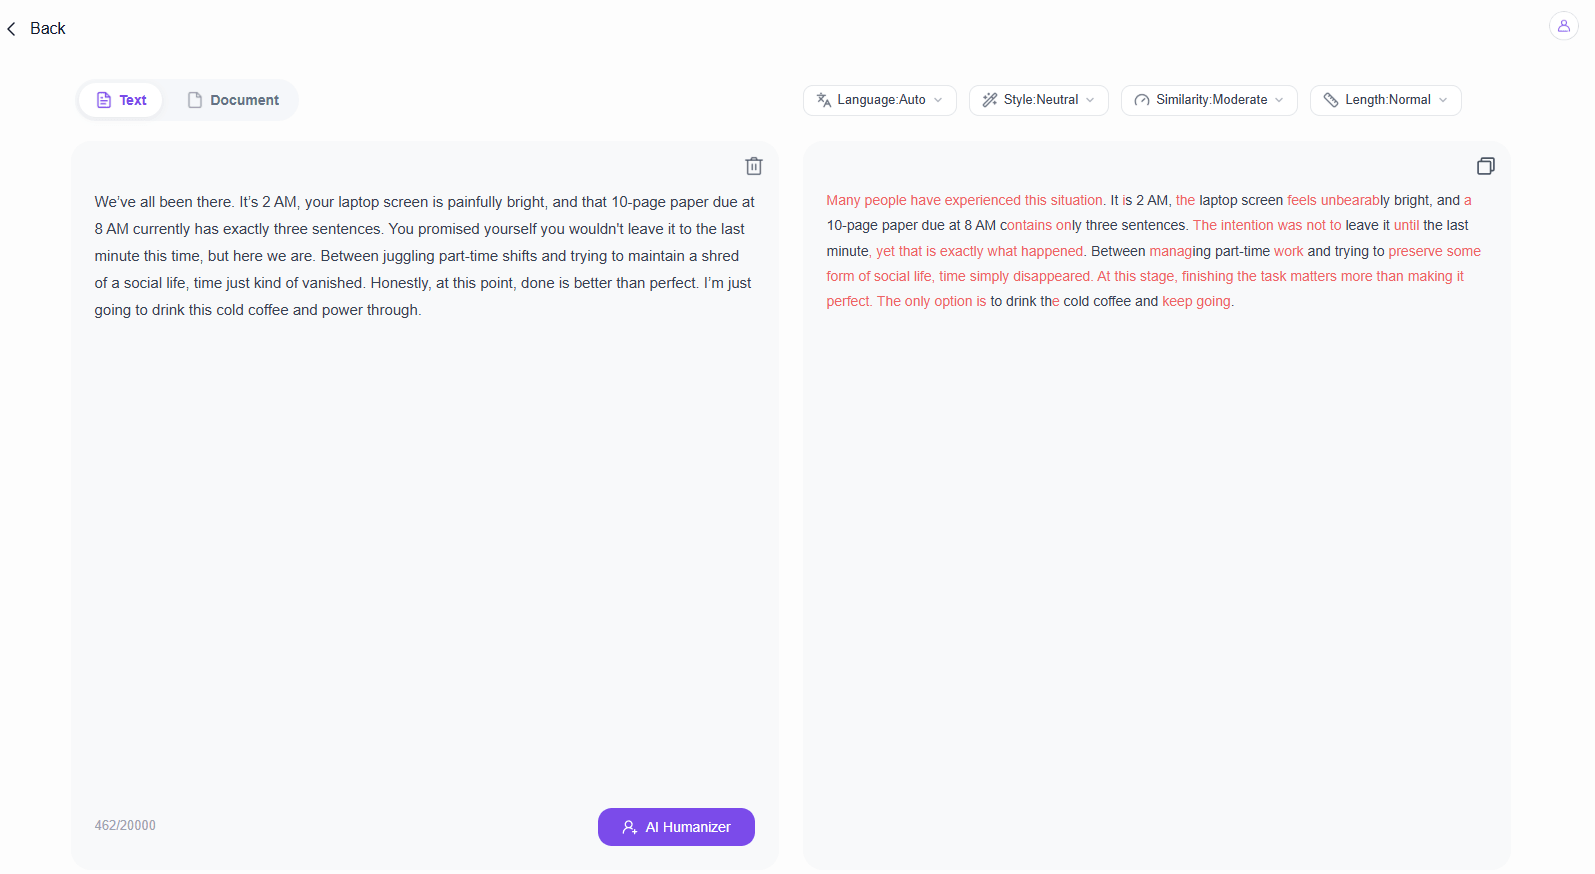The height and width of the screenshot is (874, 1595).
Task: Click the gauge icon beside Similarity:Moderate
Action: click(x=1142, y=100)
